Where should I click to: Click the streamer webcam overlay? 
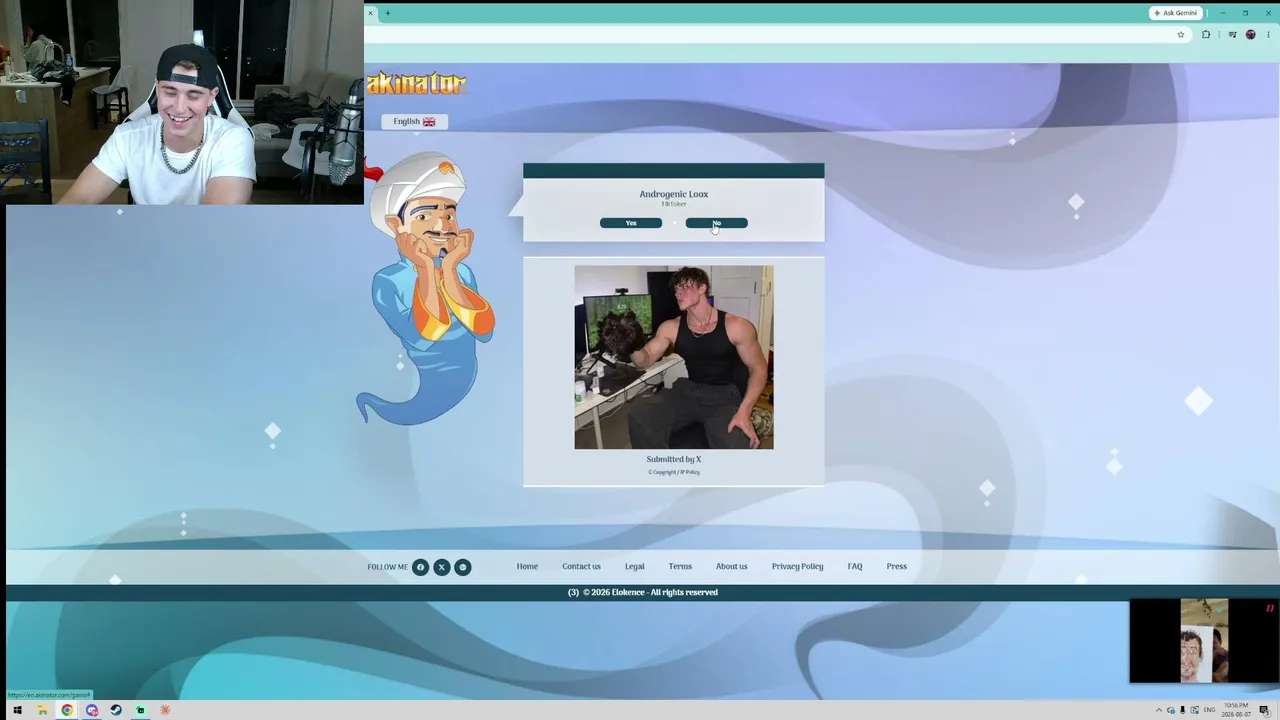click(182, 102)
